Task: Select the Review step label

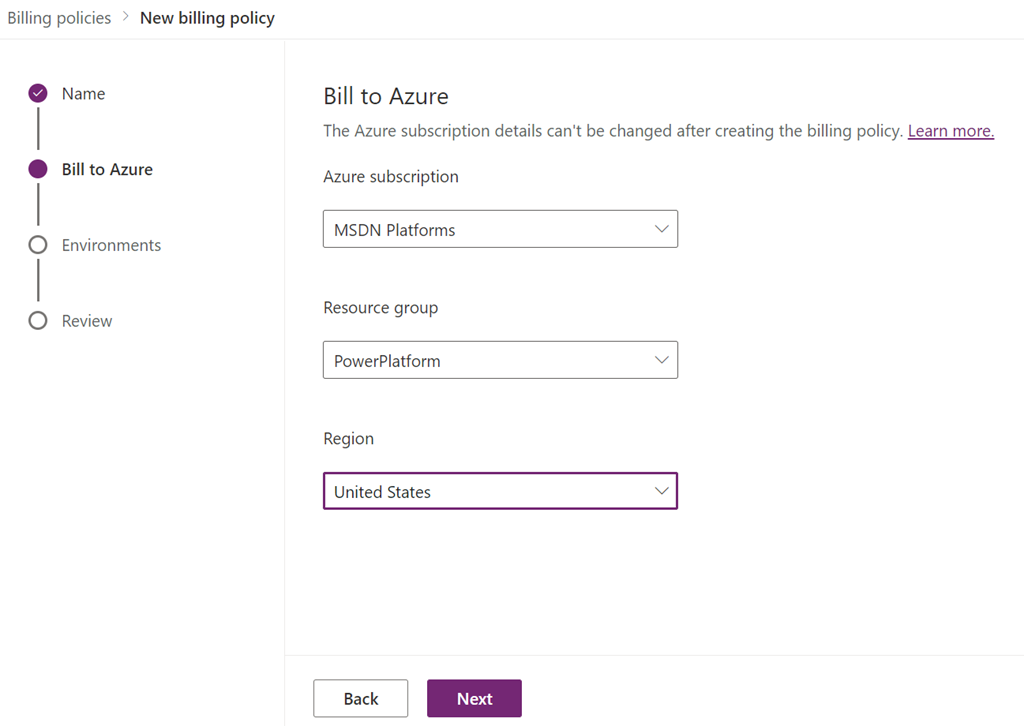Action: 87,322
